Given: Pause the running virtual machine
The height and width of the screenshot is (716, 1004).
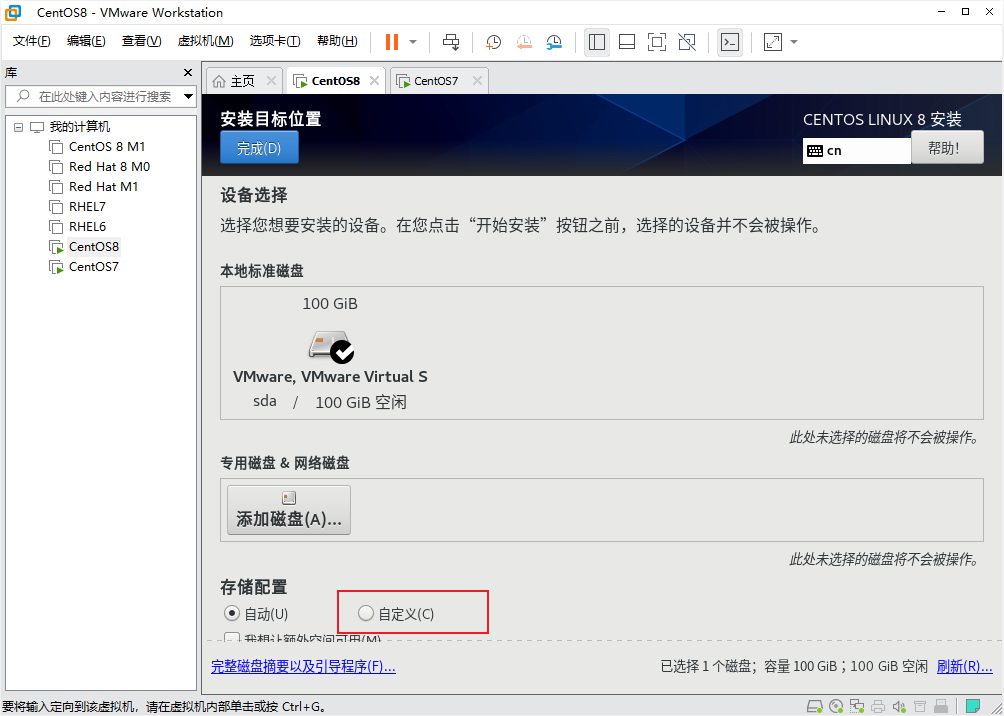Looking at the screenshot, I should [x=392, y=42].
